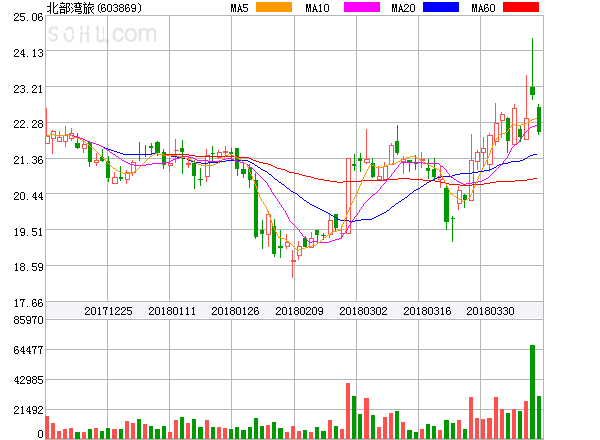Click the 24.13 price axis value
This screenshot has height=440, width=600.
[x=28, y=53]
